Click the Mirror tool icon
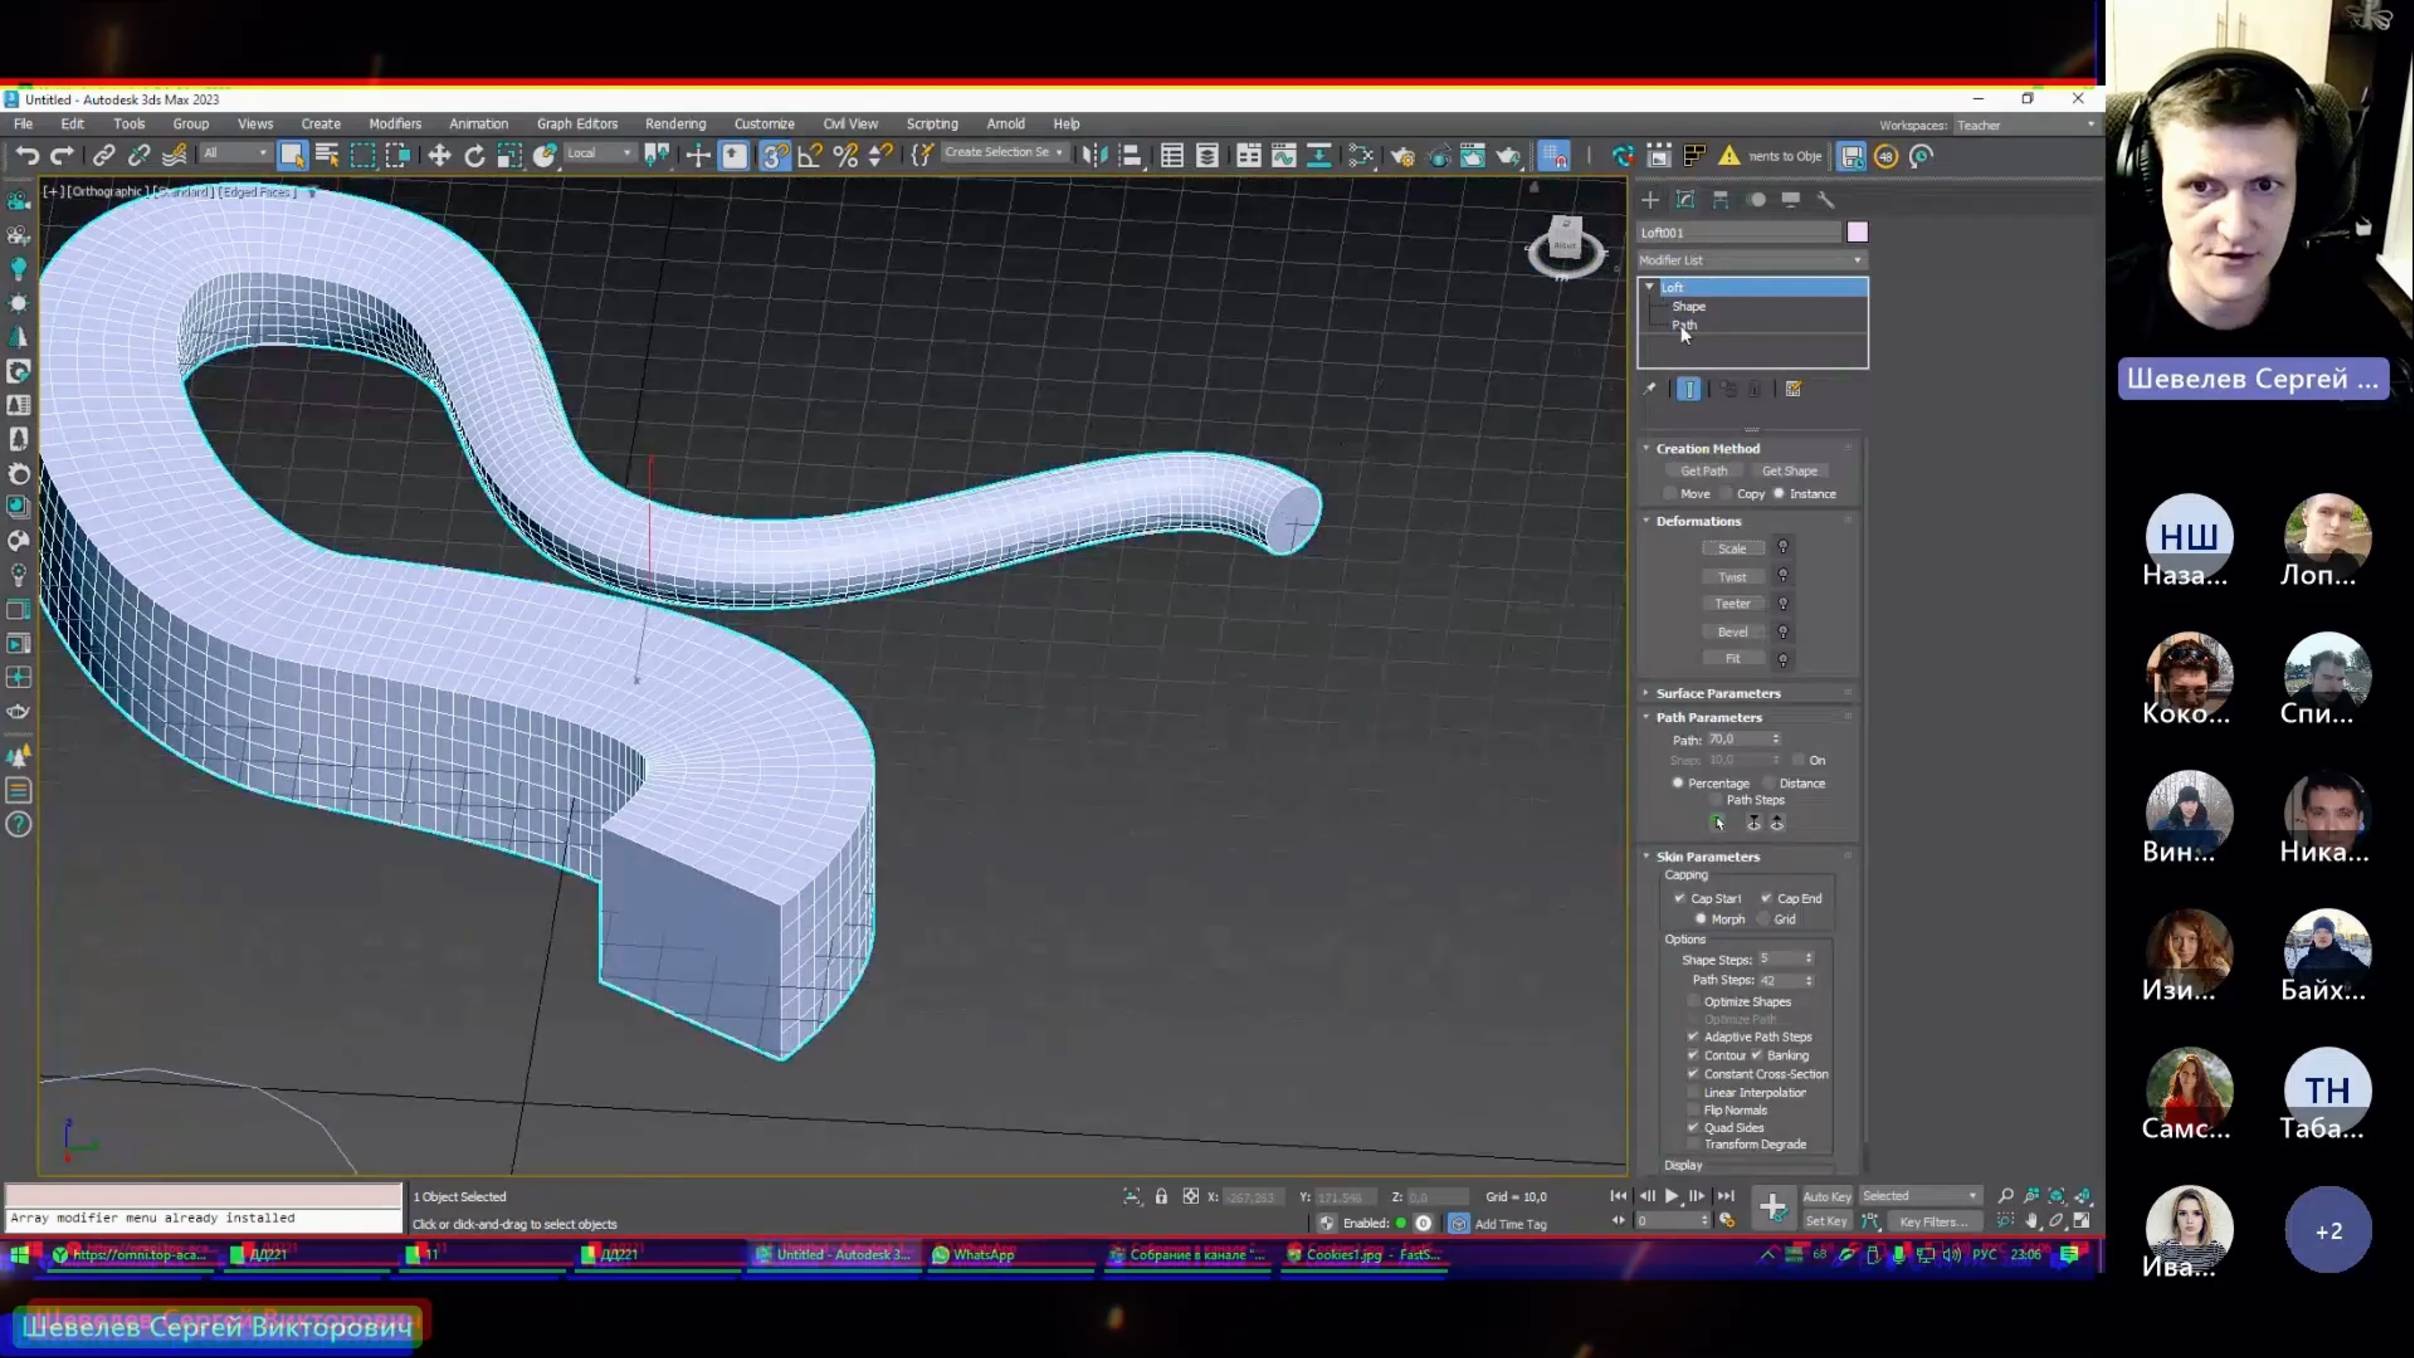The image size is (2414, 1358). point(1095,155)
